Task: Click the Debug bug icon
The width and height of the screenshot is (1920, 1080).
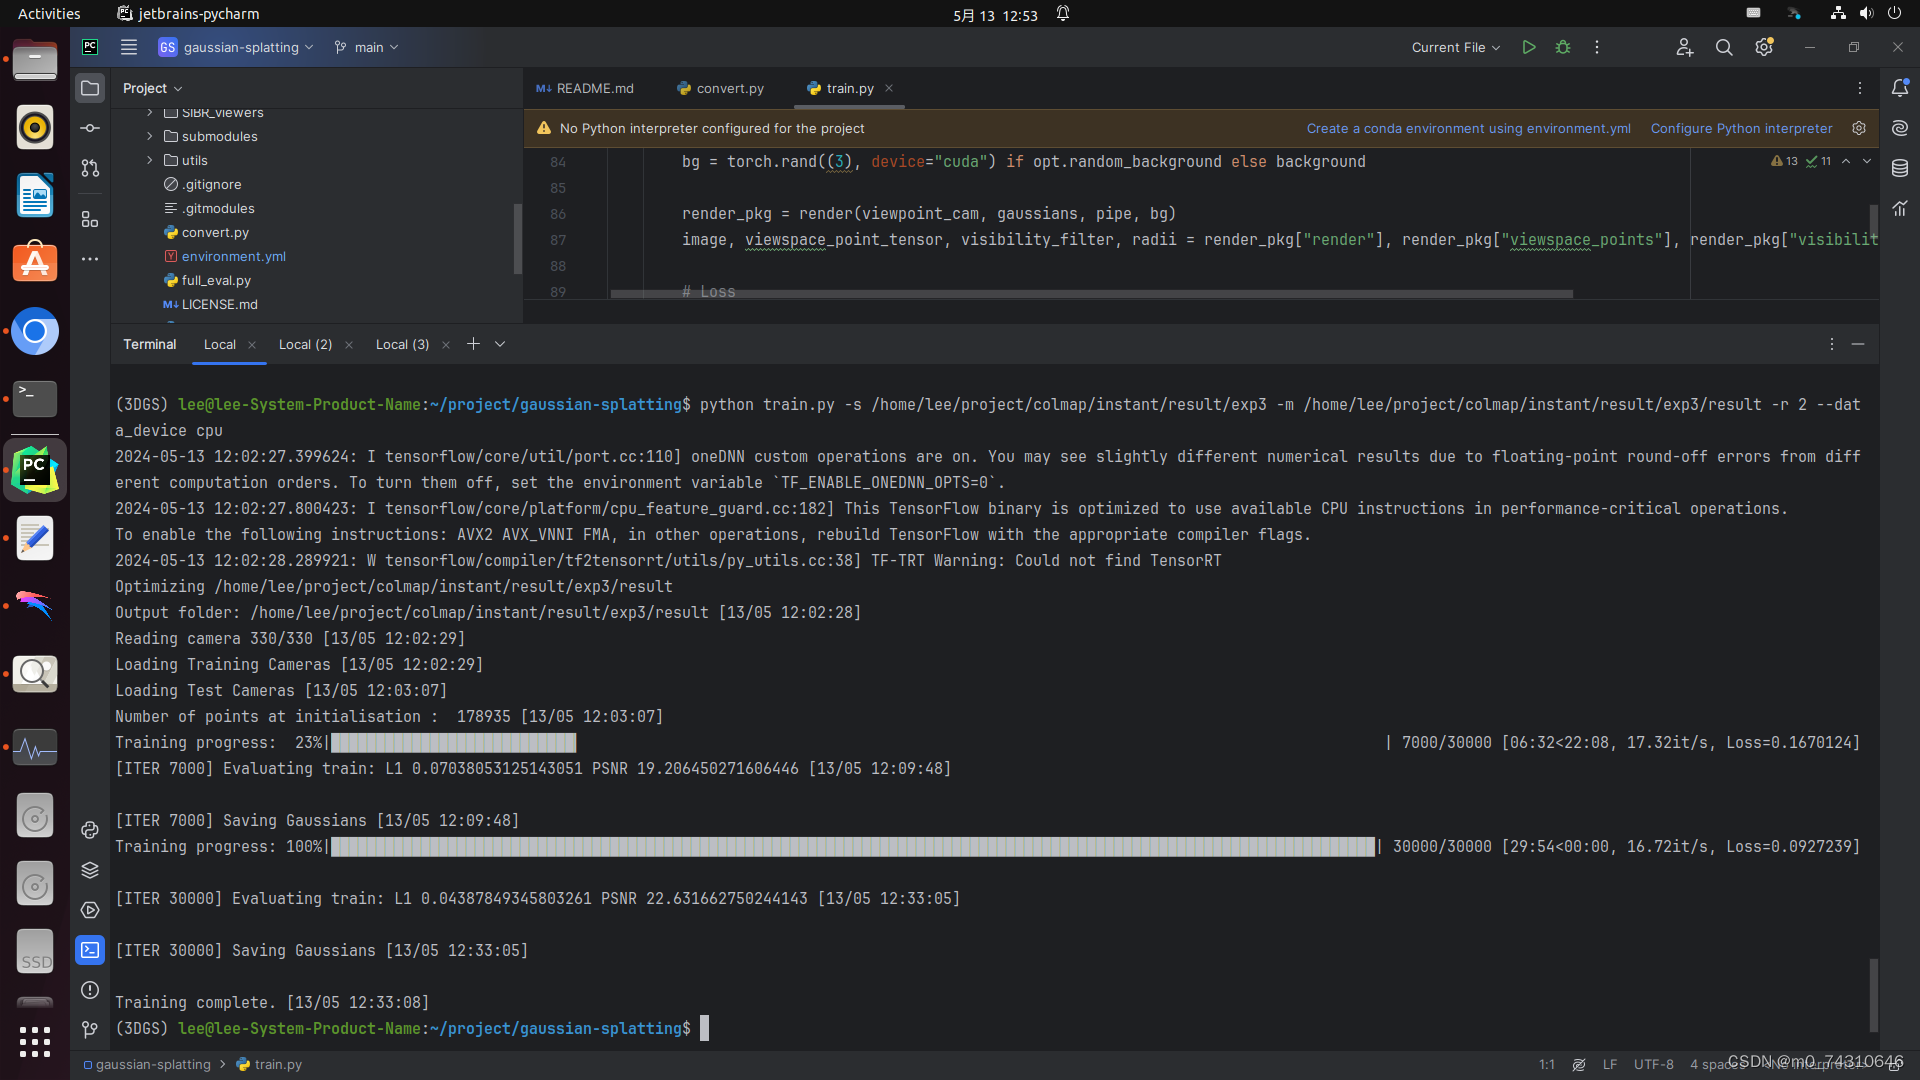Action: (x=1563, y=47)
